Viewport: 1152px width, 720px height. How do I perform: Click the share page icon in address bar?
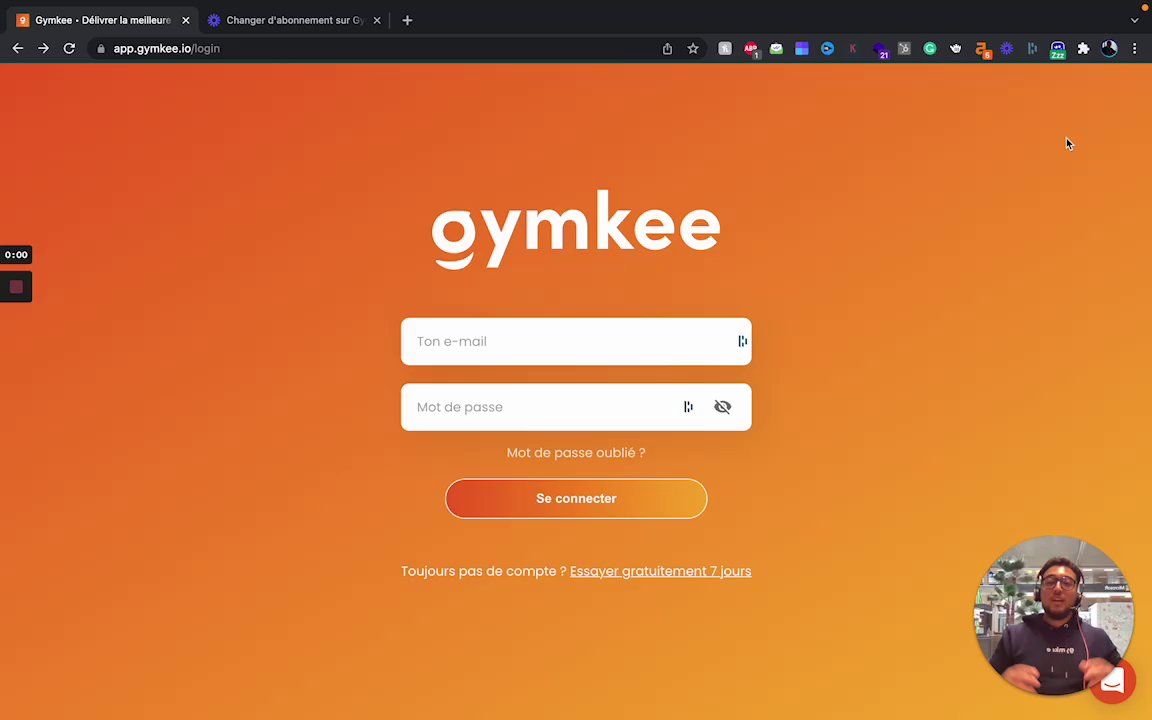tap(667, 48)
